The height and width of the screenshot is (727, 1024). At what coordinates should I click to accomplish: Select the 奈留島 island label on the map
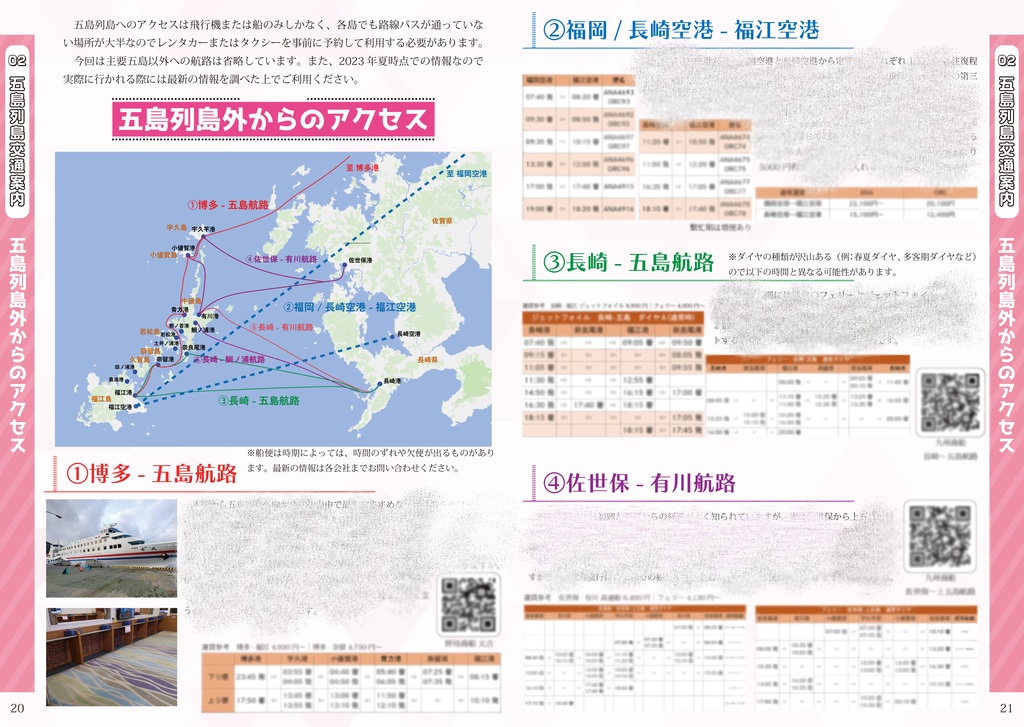click(x=149, y=349)
